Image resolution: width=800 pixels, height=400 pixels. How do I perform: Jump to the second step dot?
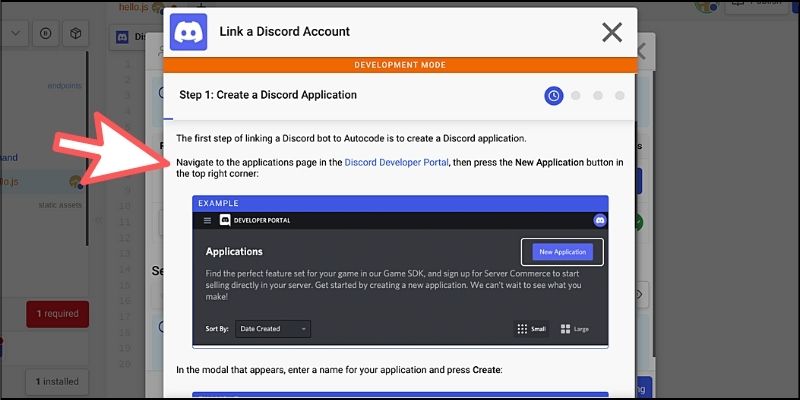tap(576, 95)
